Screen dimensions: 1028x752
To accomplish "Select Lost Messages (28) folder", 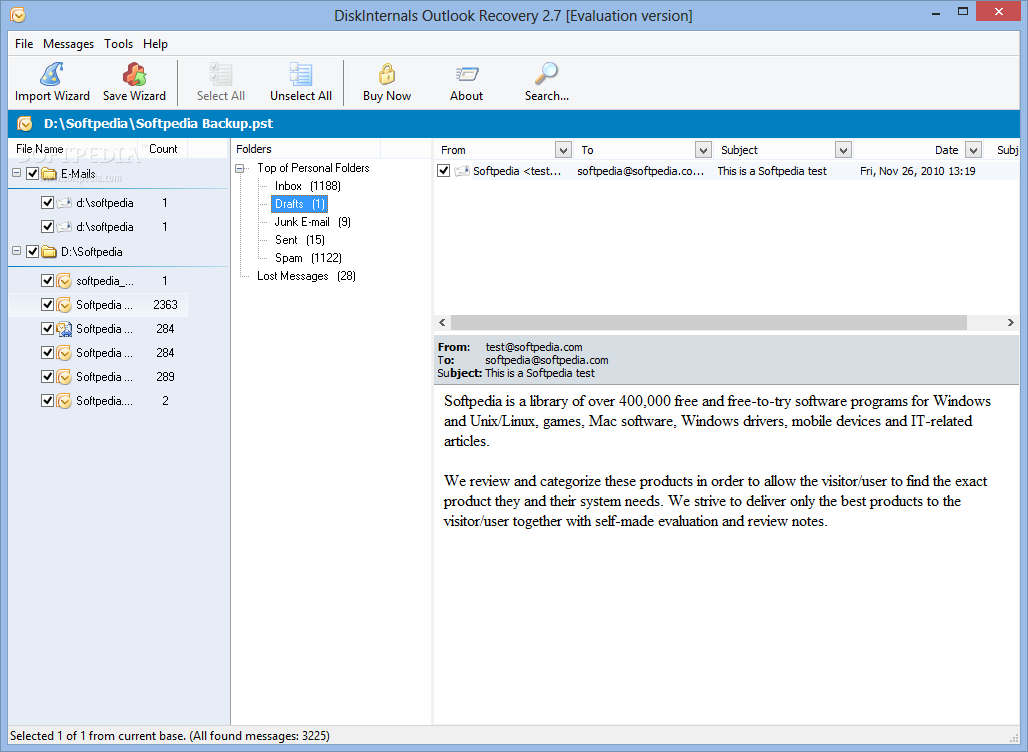I will [306, 276].
